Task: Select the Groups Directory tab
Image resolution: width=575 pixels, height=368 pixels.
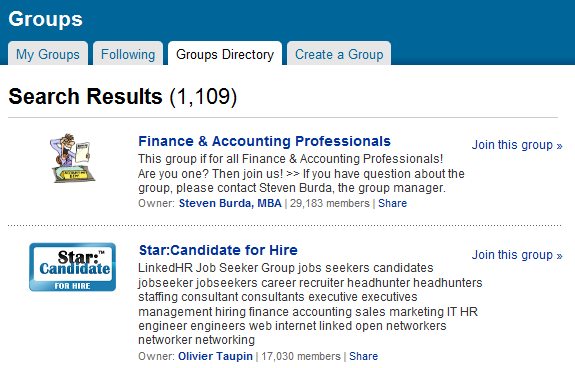Action: point(225,54)
